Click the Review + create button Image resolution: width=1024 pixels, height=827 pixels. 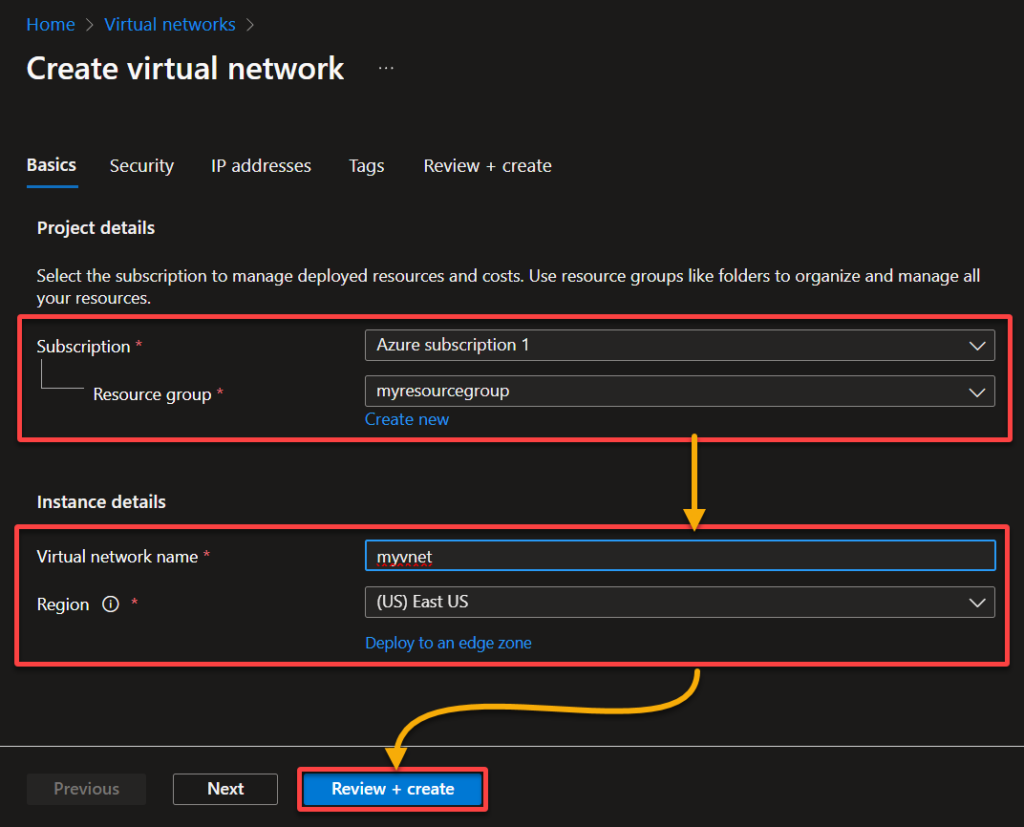point(392,789)
